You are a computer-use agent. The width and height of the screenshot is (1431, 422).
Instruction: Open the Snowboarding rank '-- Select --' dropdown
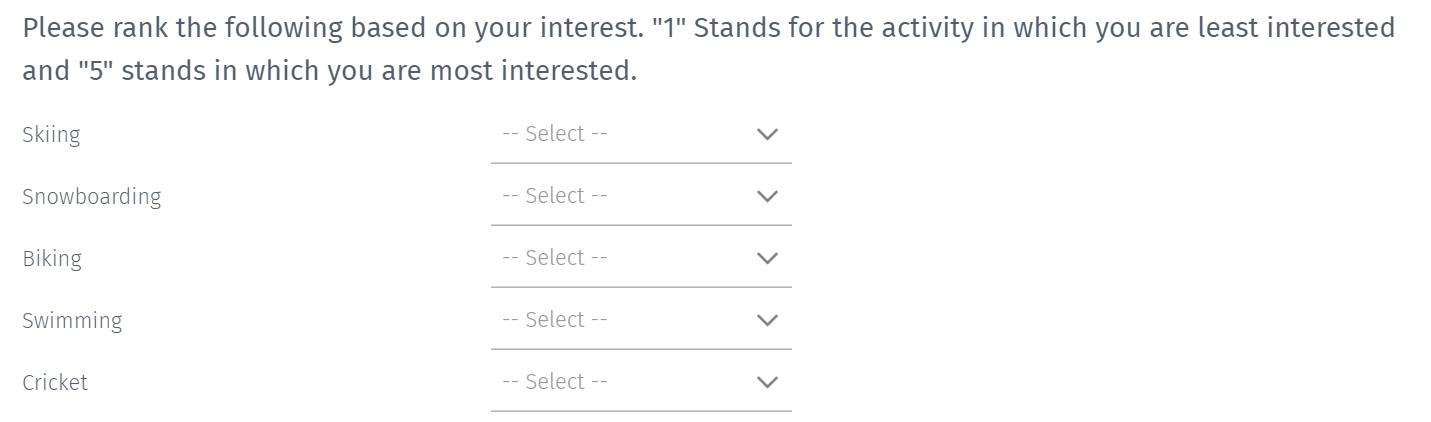[x=640, y=196]
